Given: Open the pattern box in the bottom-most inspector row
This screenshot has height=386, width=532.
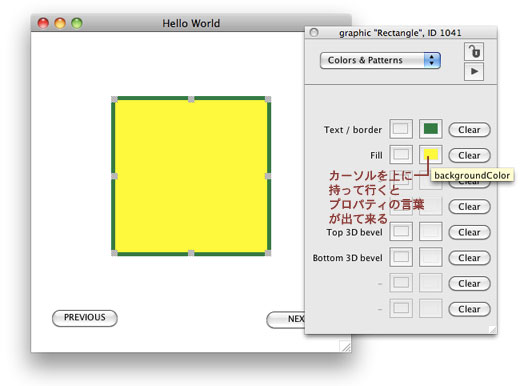Looking at the screenshot, I should 401,308.
